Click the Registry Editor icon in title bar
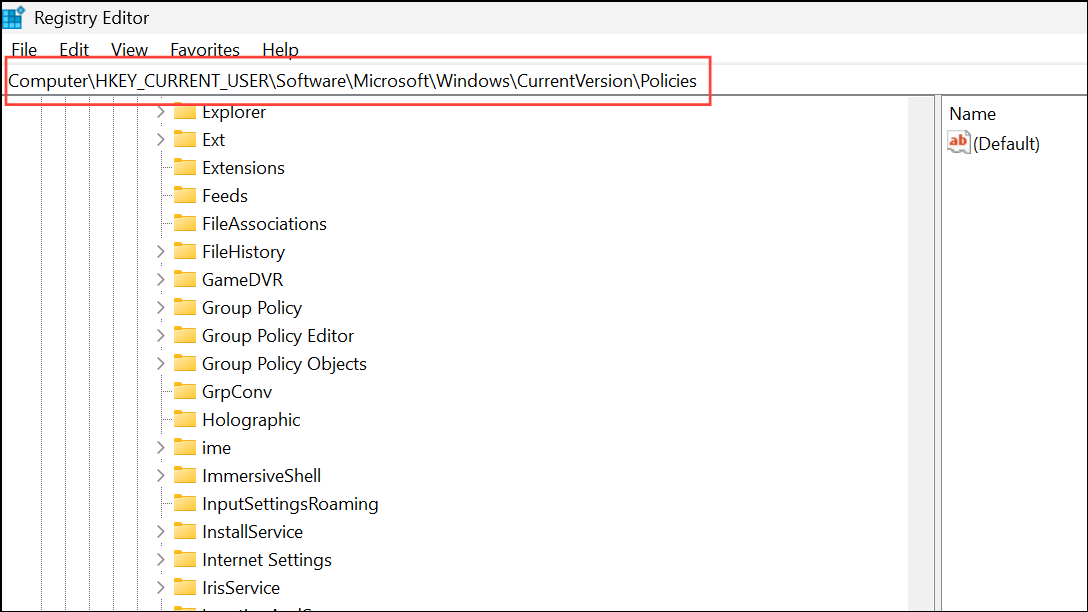Viewport: 1088px width, 612px height. point(14,17)
